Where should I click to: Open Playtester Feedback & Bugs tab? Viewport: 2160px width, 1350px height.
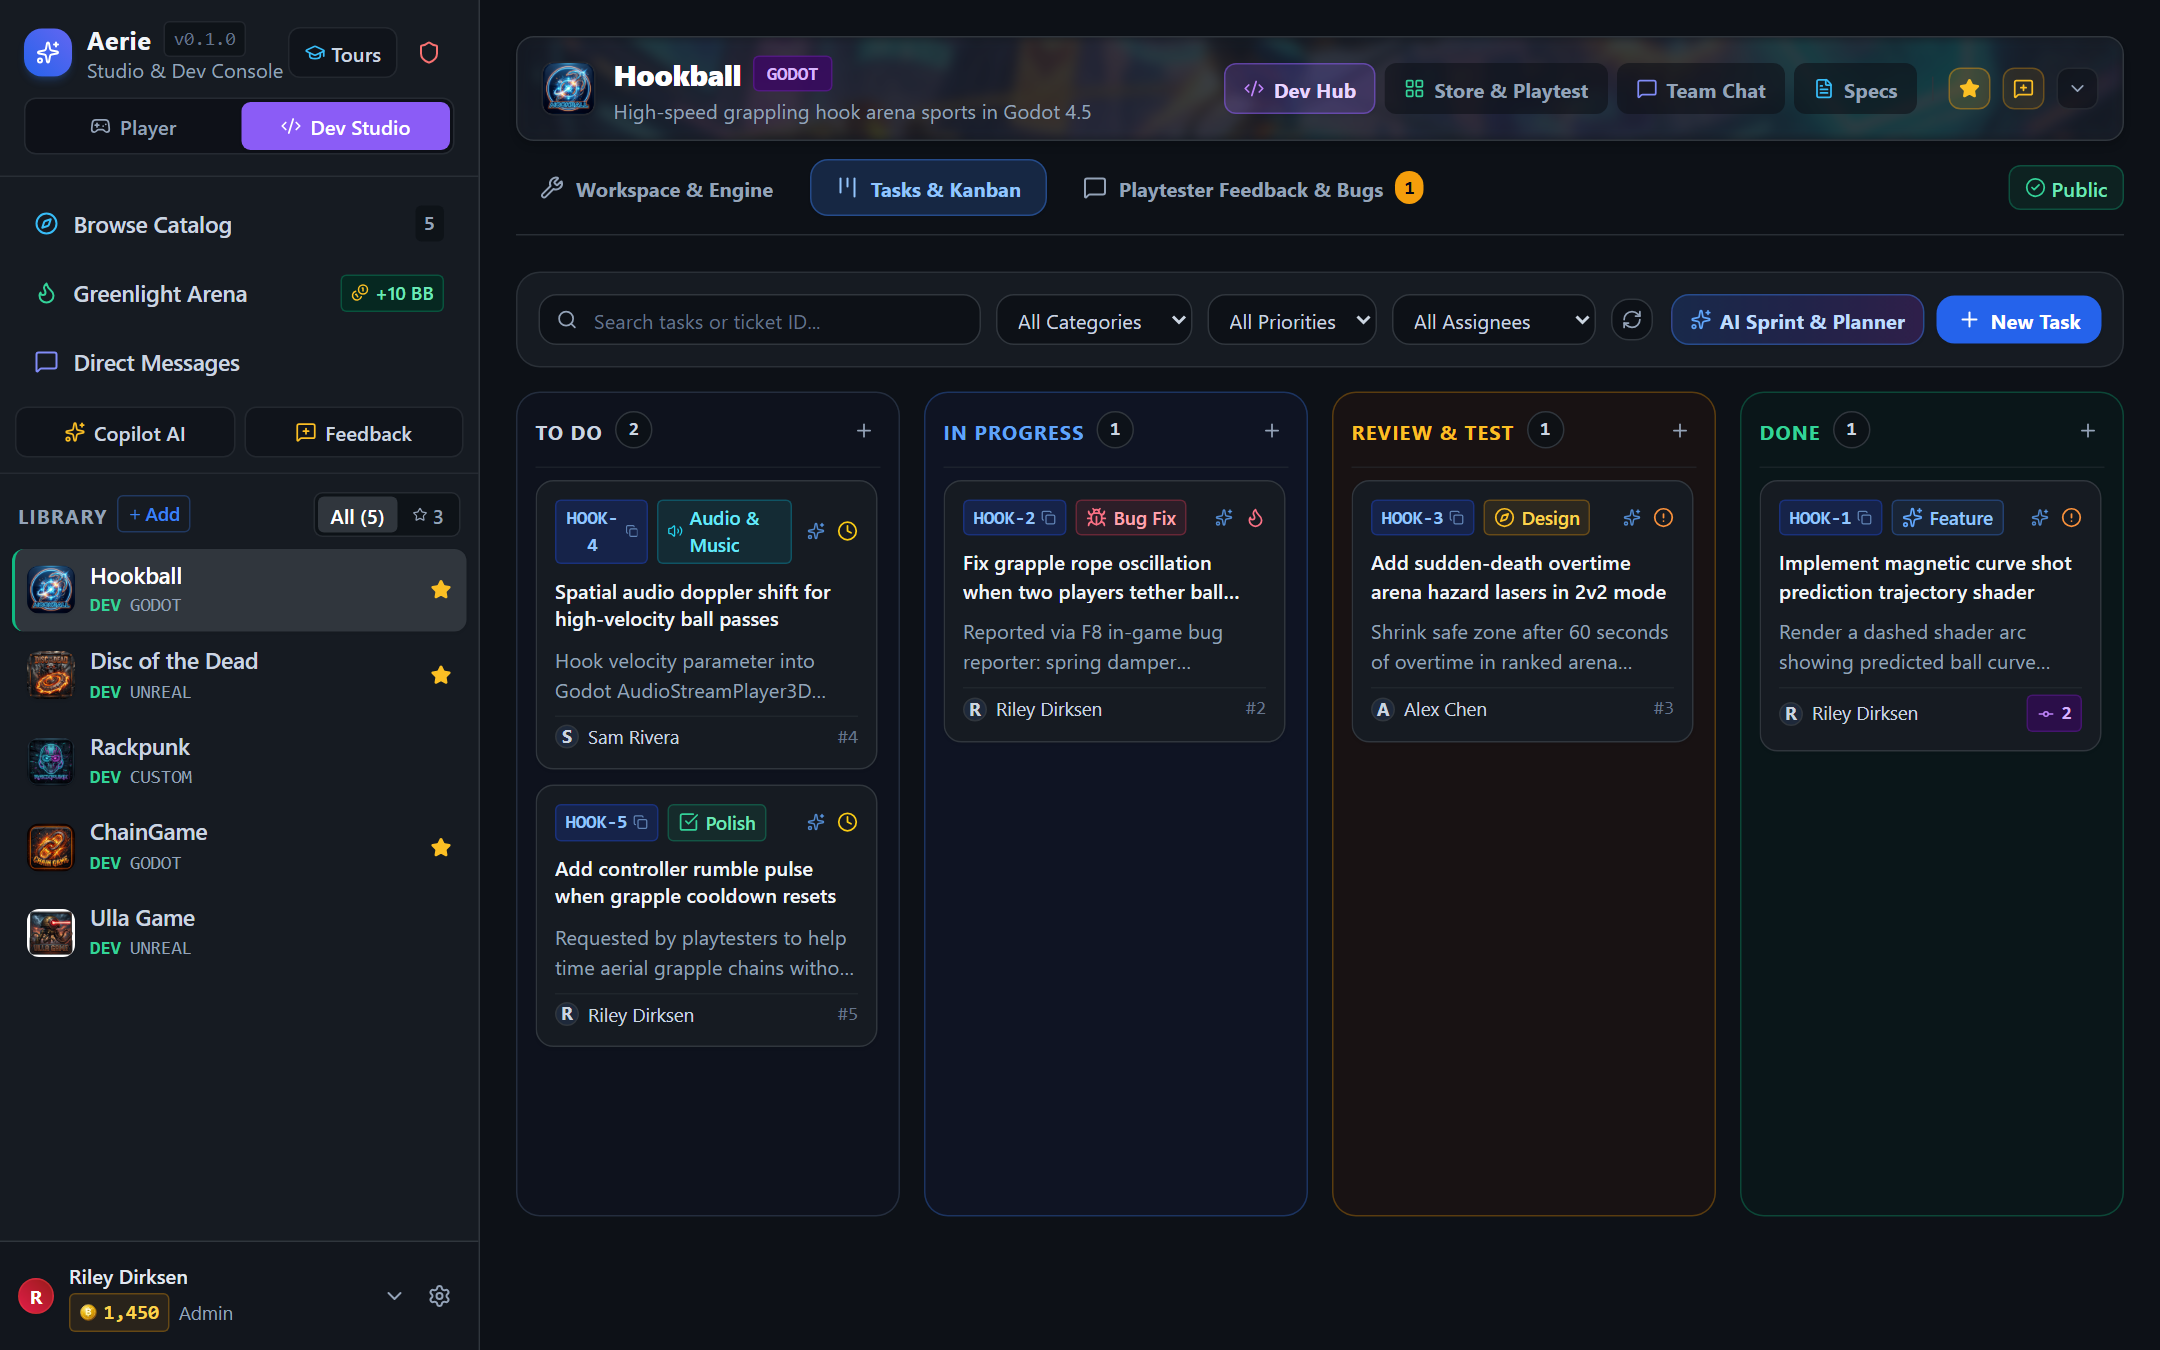[x=1253, y=189]
